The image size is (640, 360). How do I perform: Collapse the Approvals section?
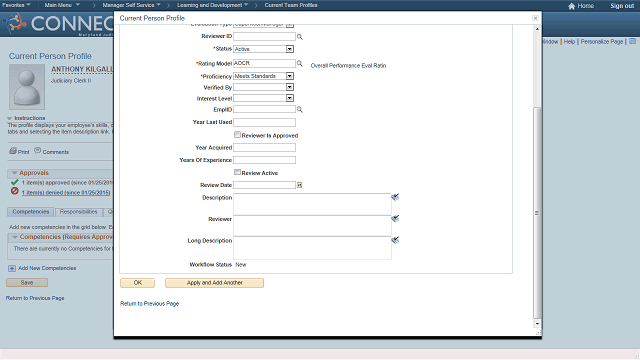click(14, 173)
